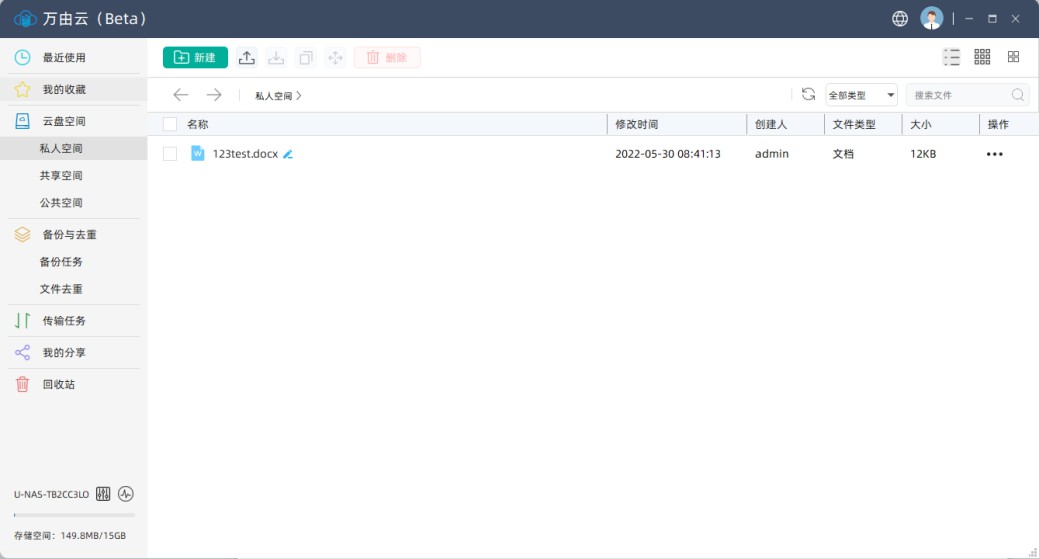
Task: Switch to the small grid view icon
Action: [982, 58]
